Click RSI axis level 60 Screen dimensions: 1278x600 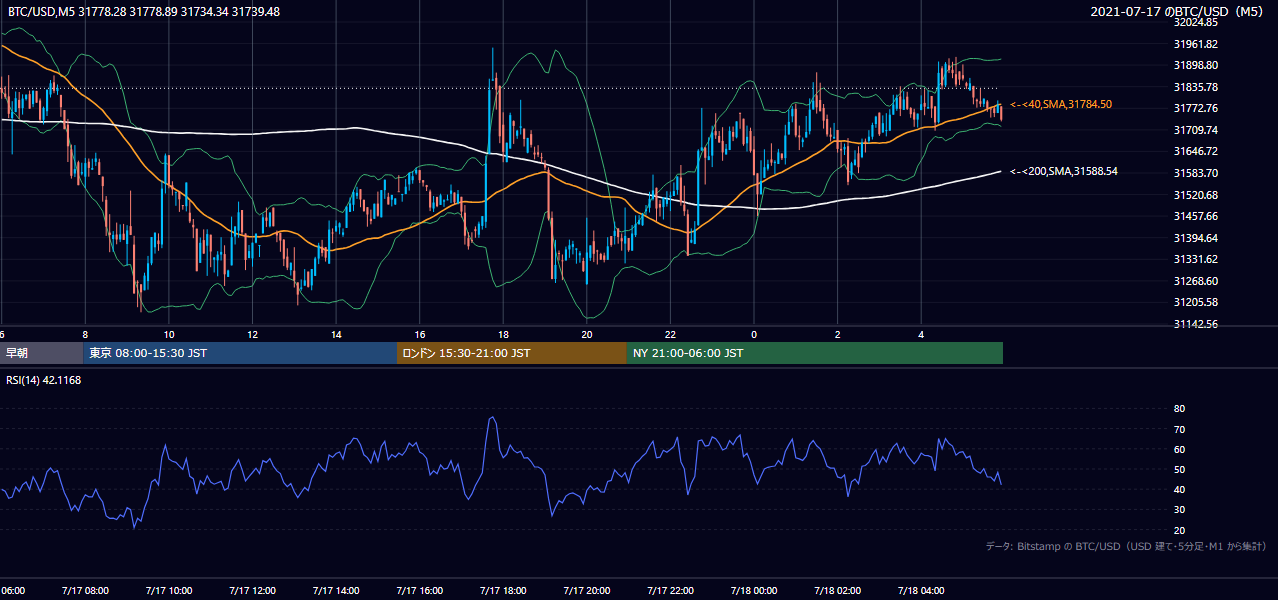[1179, 449]
